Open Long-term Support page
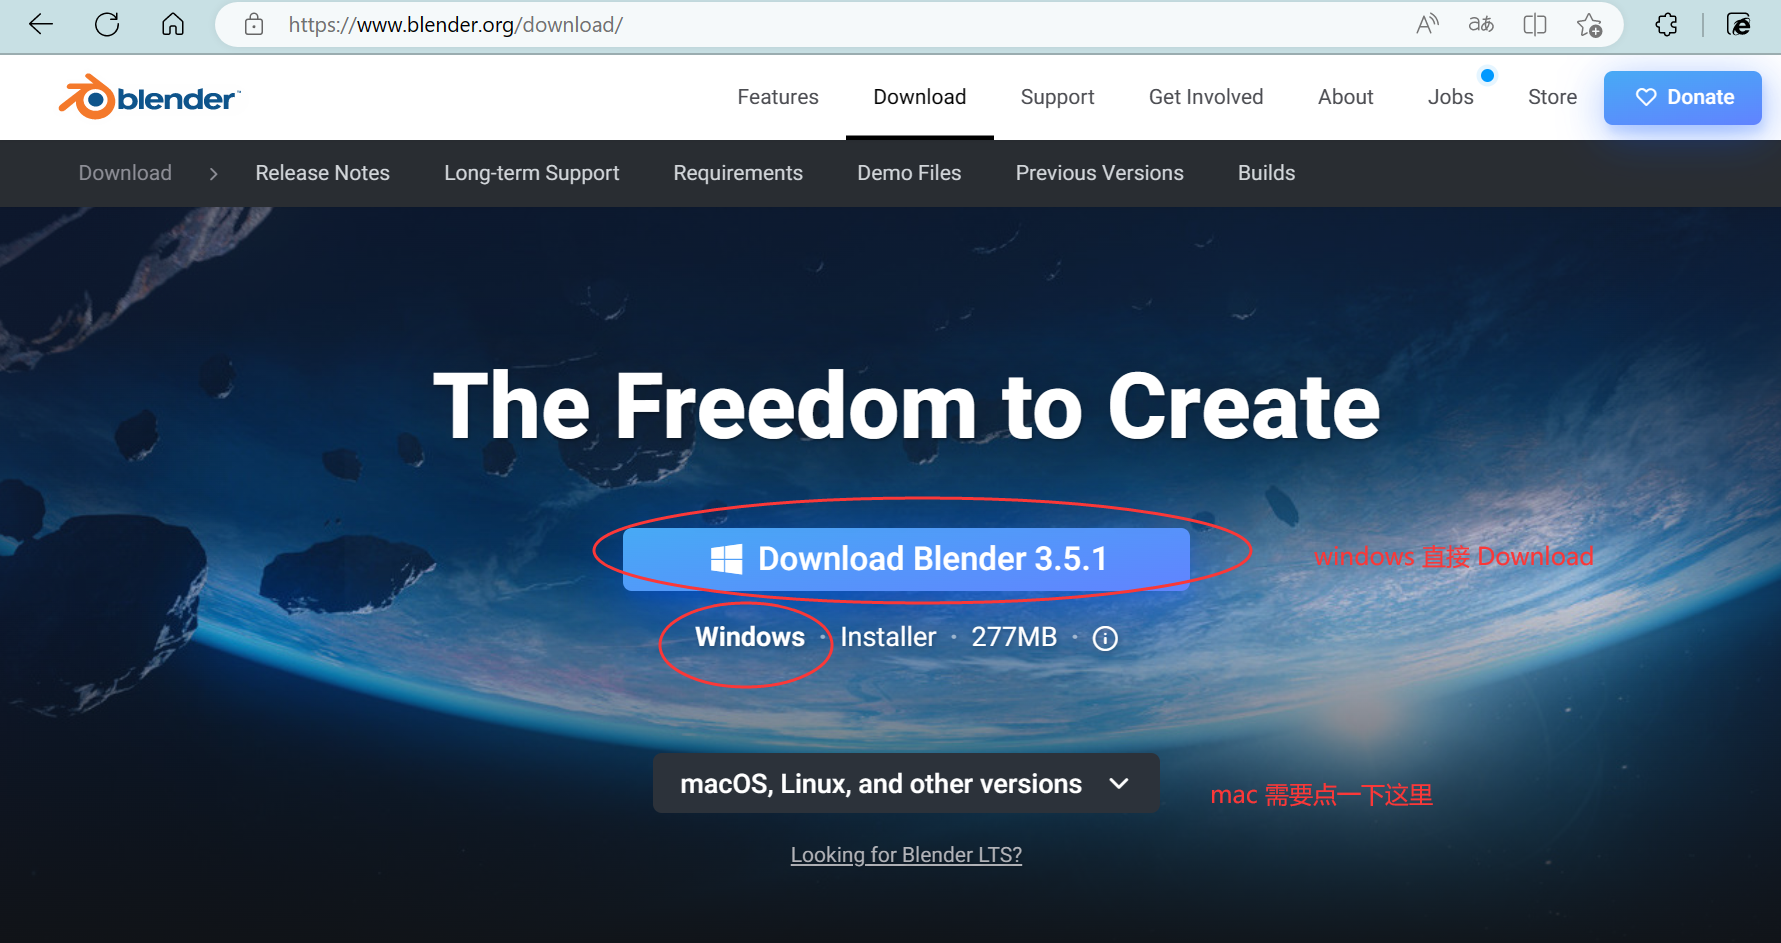The width and height of the screenshot is (1781, 943). pos(532,173)
